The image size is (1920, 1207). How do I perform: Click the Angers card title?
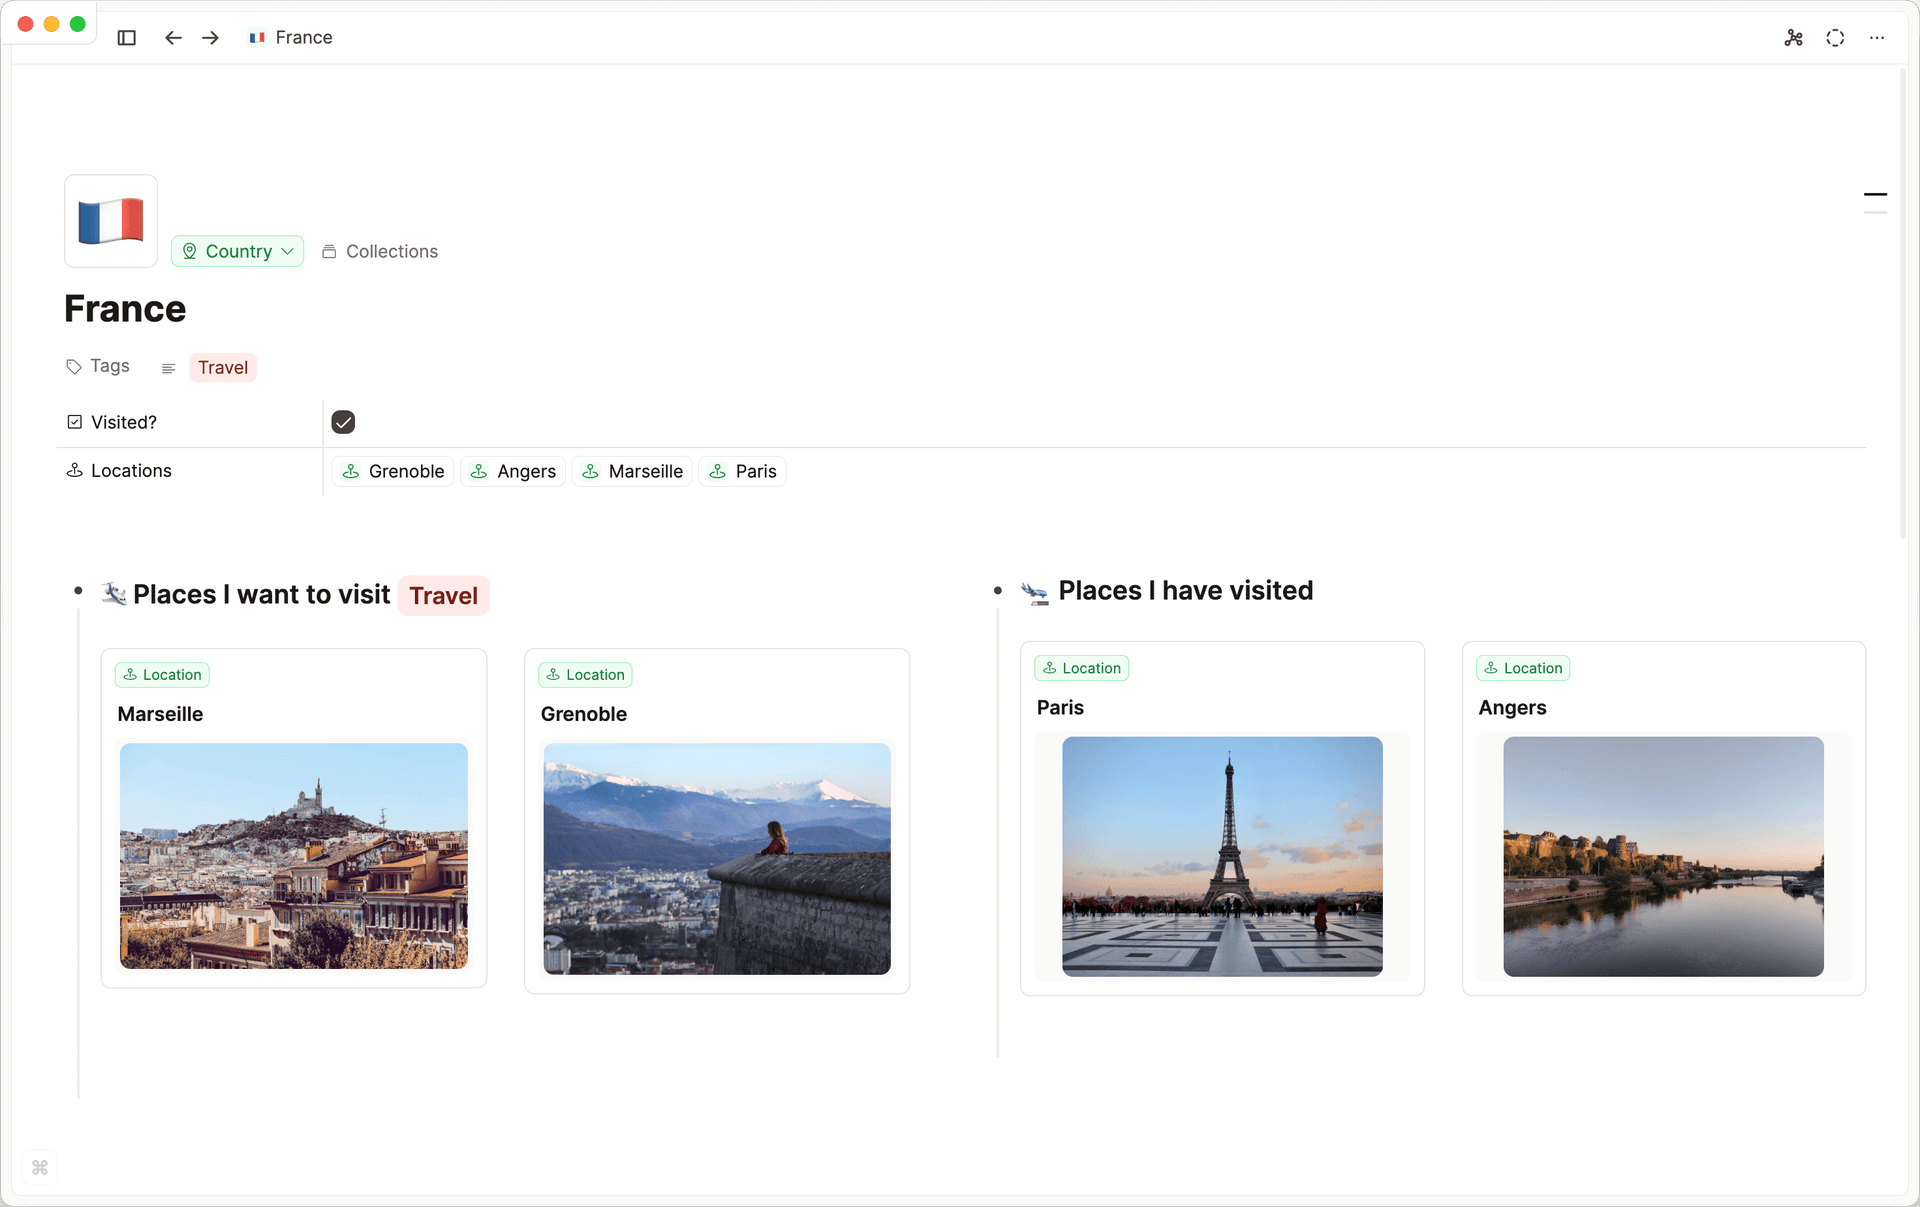[1512, 707]
